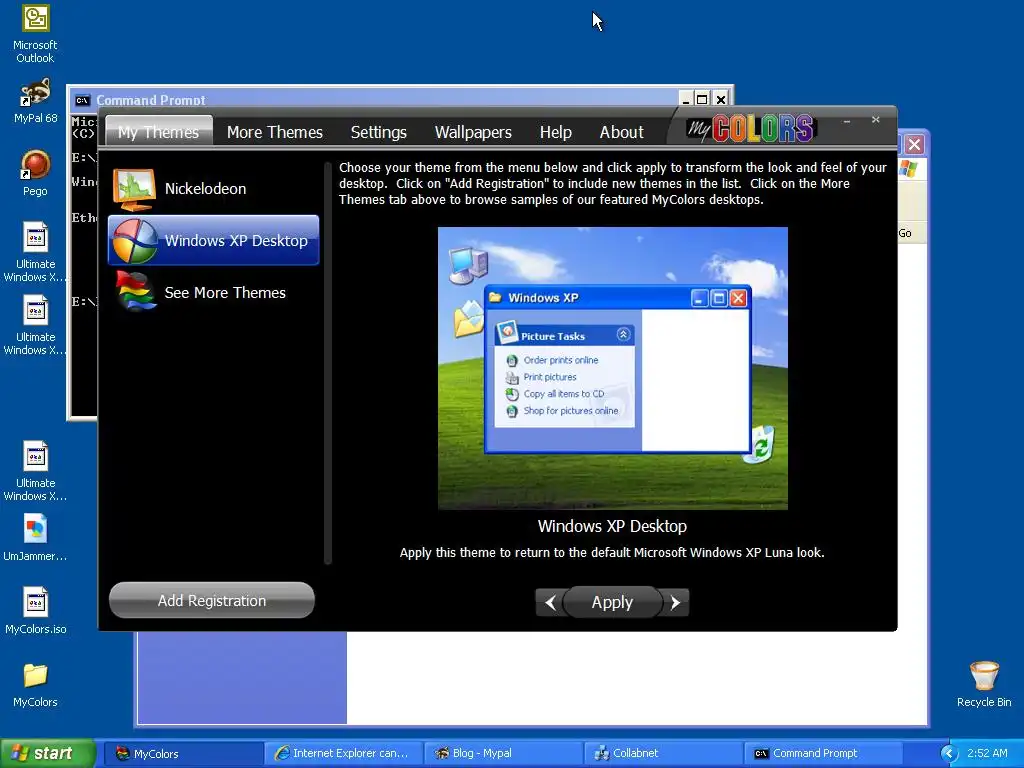The height and width of the screenshot is (768, 1024).
Task: Switch to MyColors taskbar button
Action: tap(183, 754)
